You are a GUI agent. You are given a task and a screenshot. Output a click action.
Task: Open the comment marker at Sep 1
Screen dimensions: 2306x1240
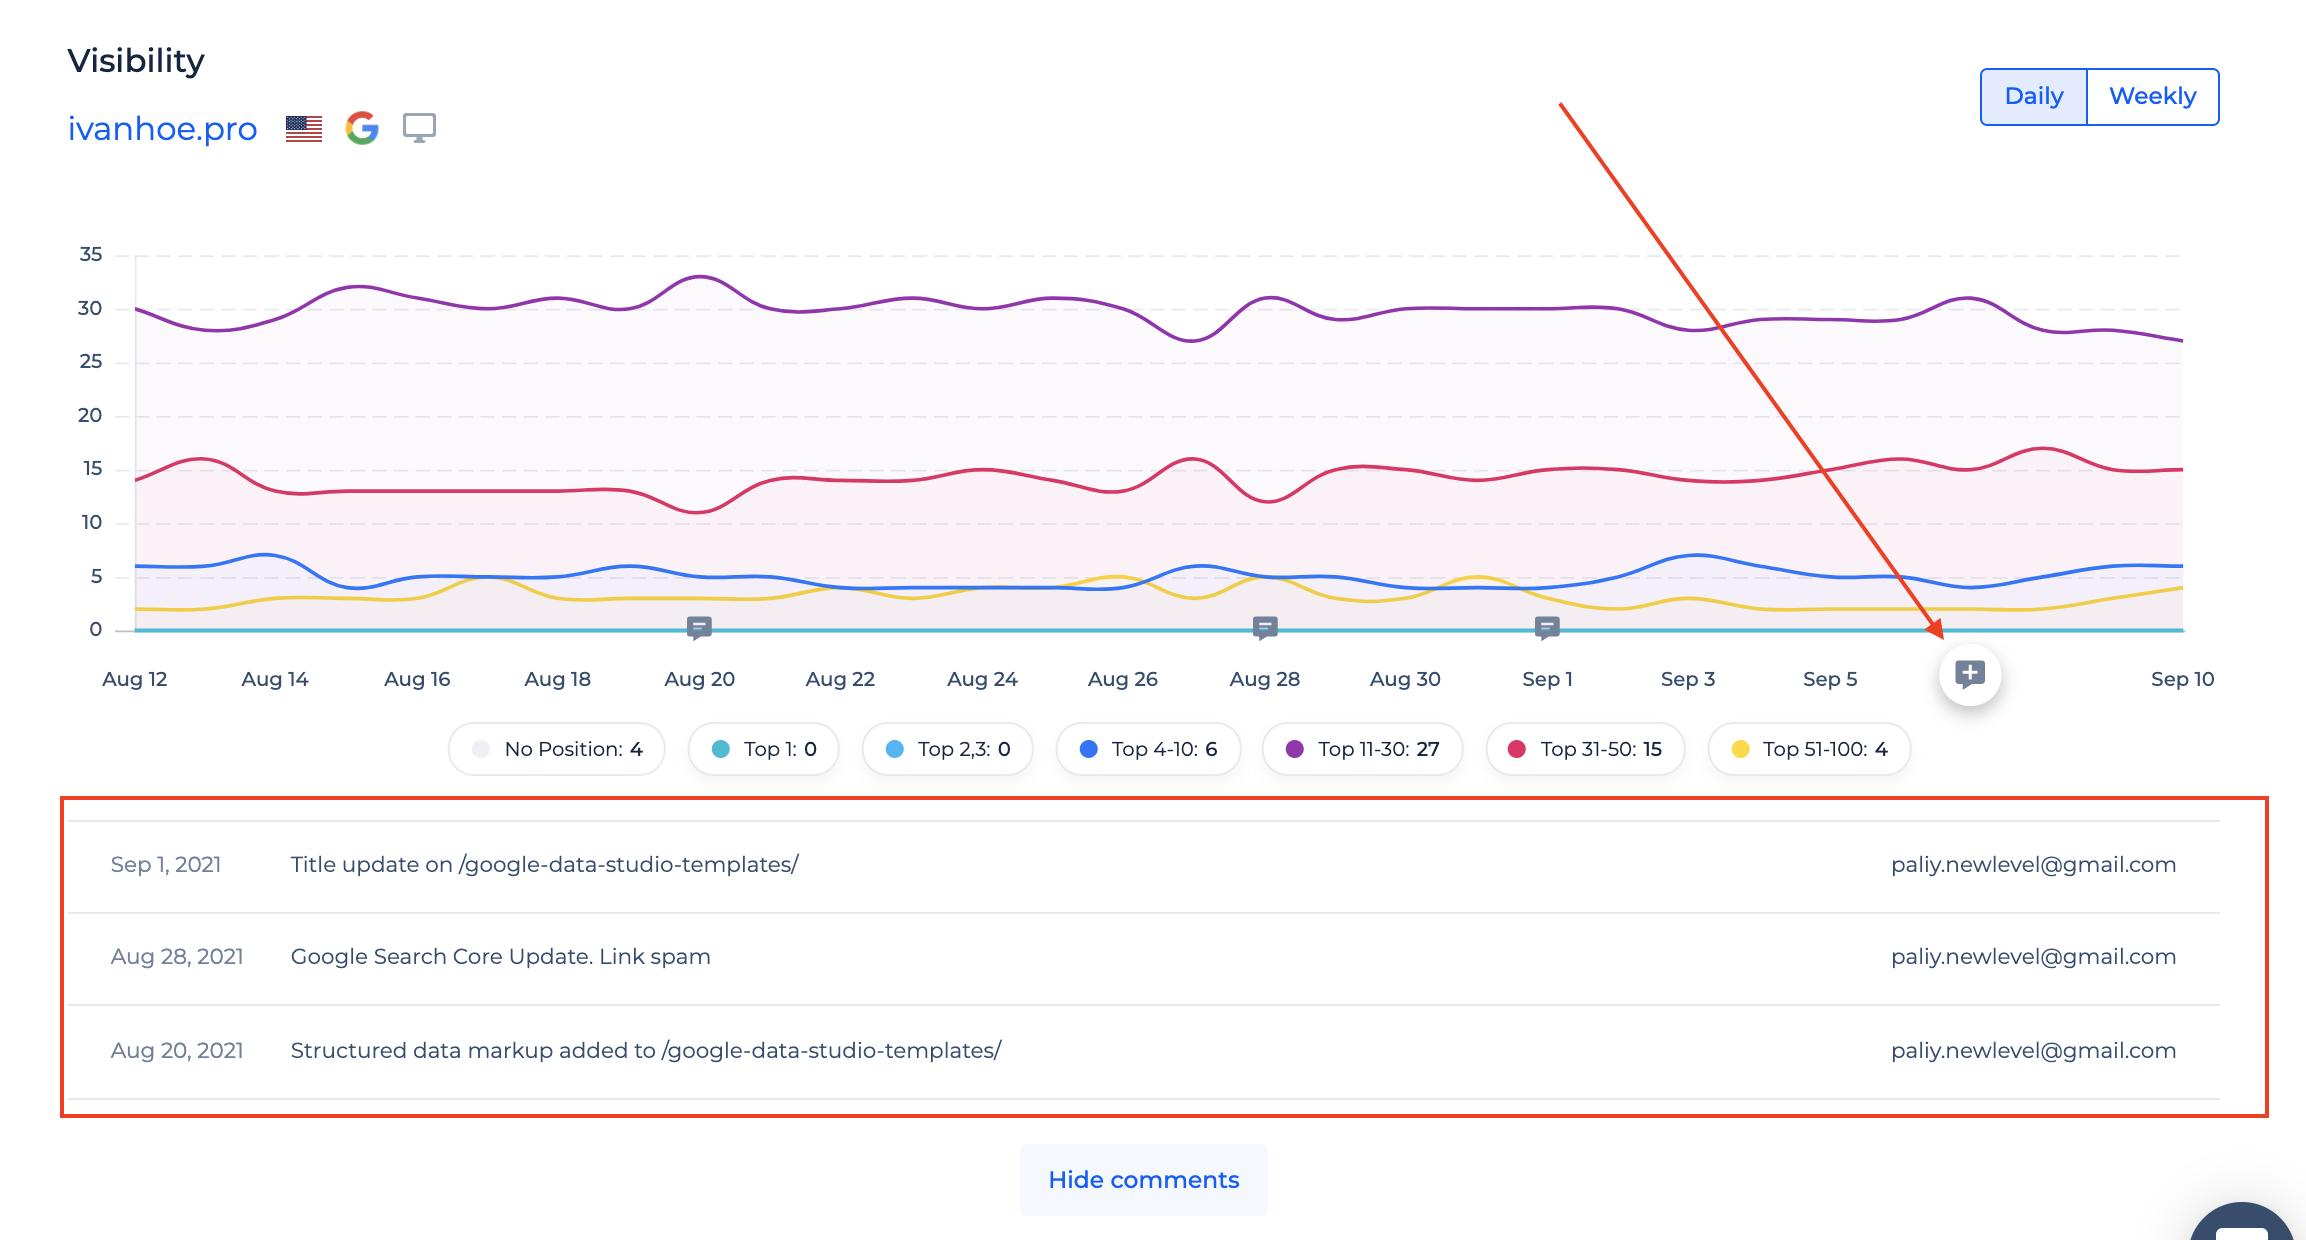[1547, 628]
